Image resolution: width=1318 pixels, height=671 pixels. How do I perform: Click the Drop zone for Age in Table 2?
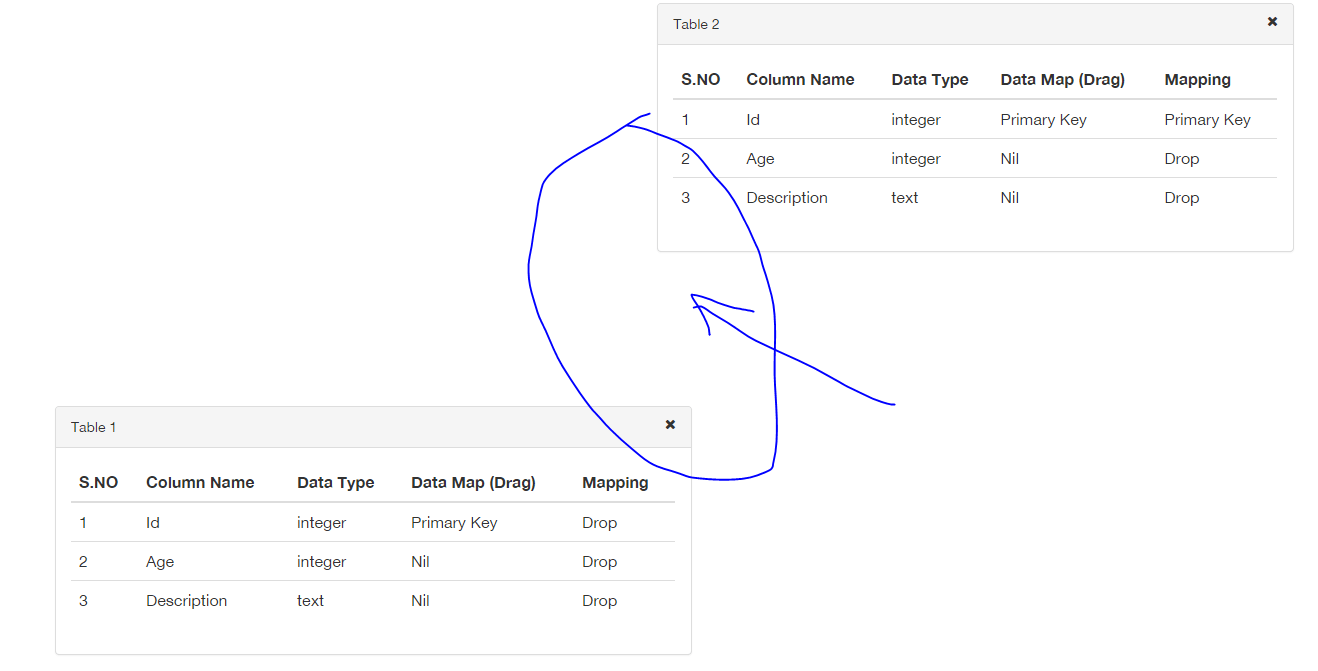[x=1181, y=158]
